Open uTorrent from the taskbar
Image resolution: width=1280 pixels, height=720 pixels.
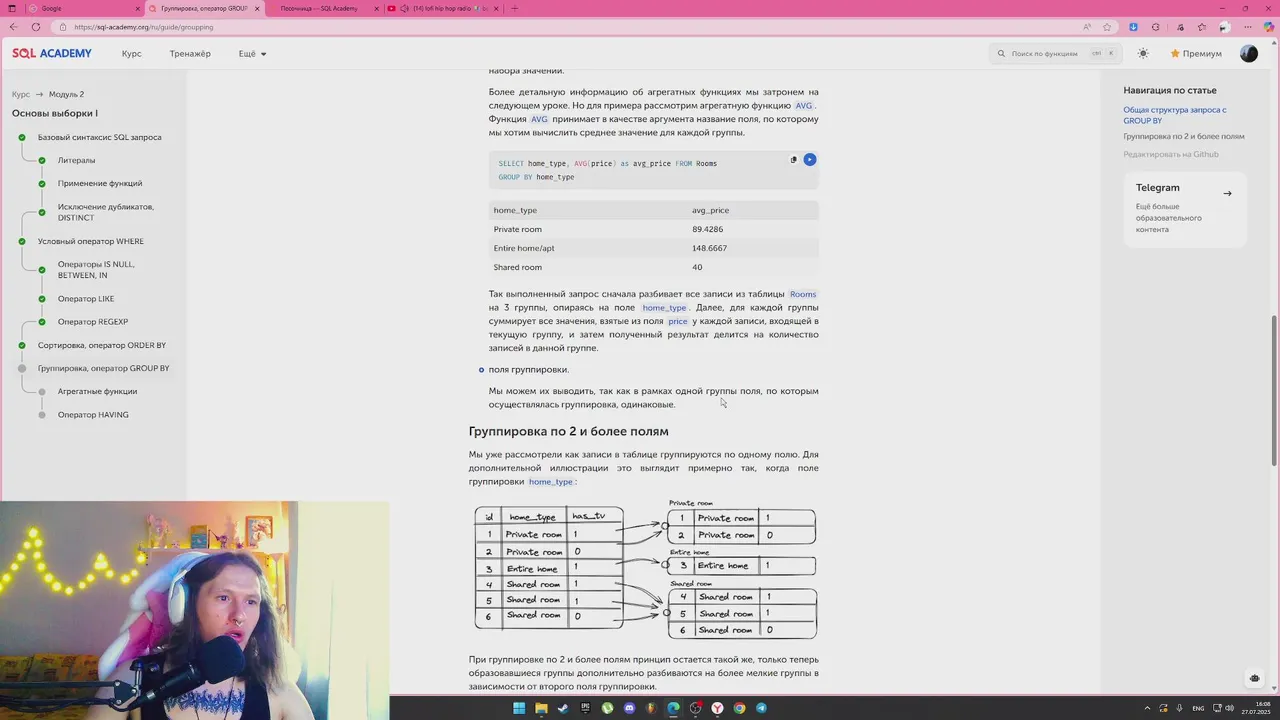point(607,708)
